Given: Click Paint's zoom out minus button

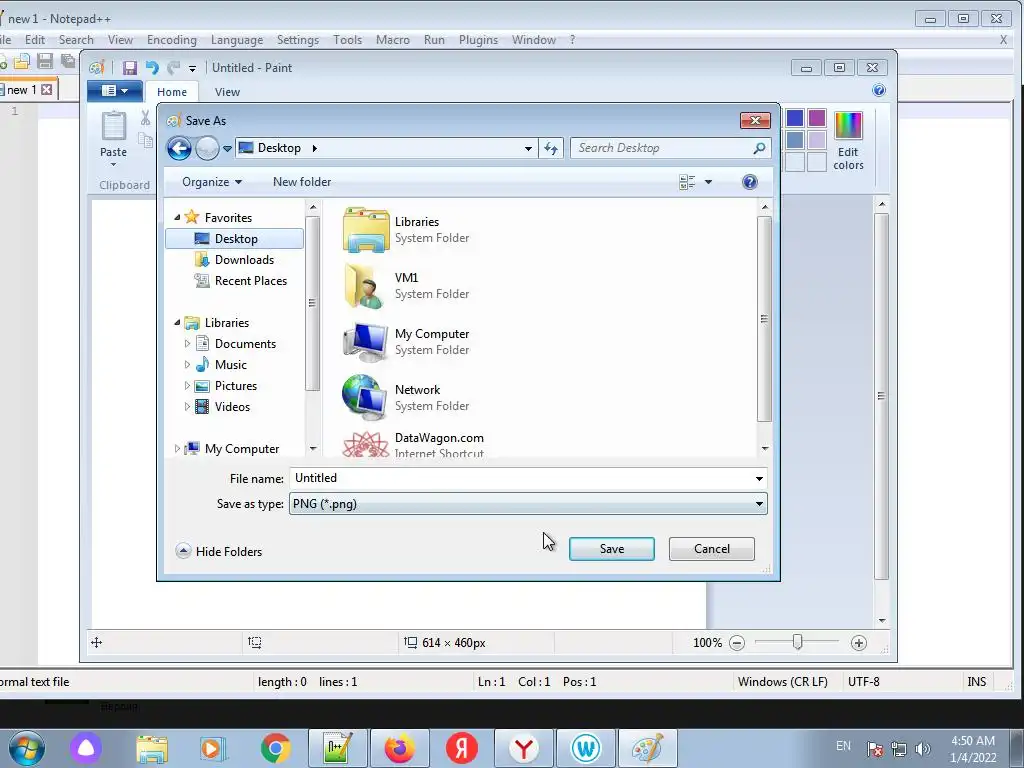Looking at the screenshot, I should [x=737, y=643].
